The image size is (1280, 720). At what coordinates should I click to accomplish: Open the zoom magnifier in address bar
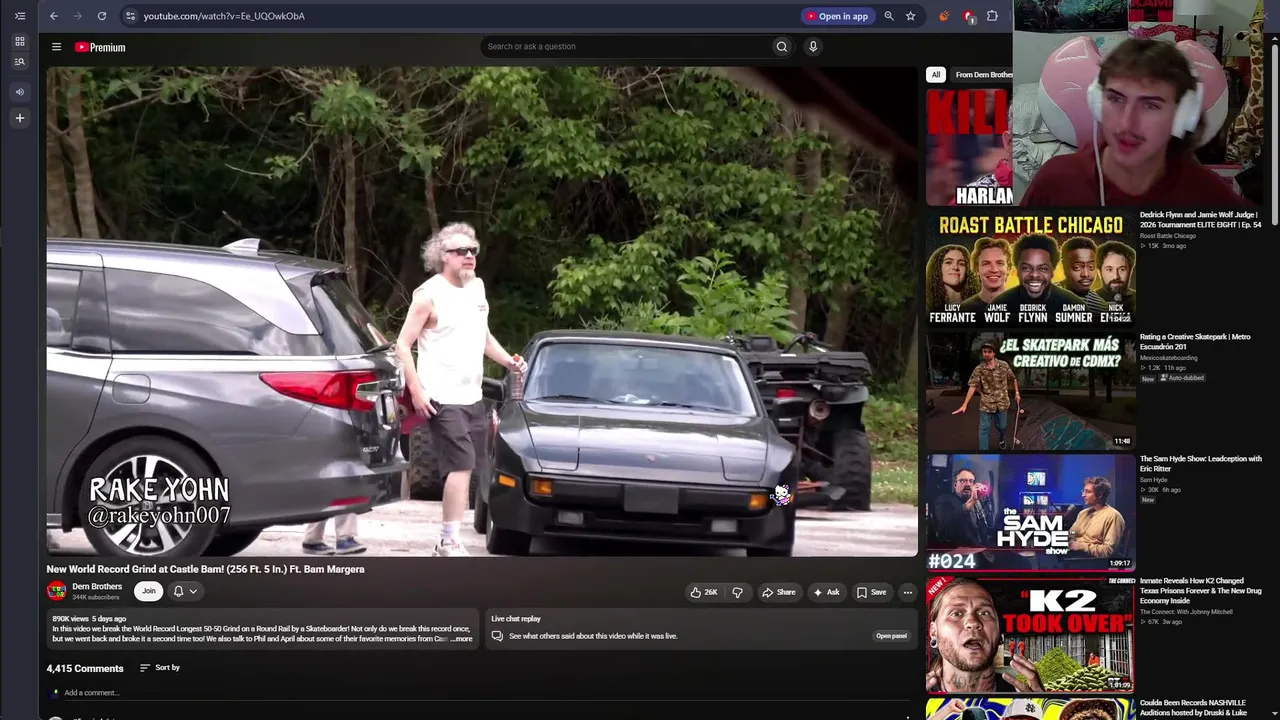pos(889,16)
